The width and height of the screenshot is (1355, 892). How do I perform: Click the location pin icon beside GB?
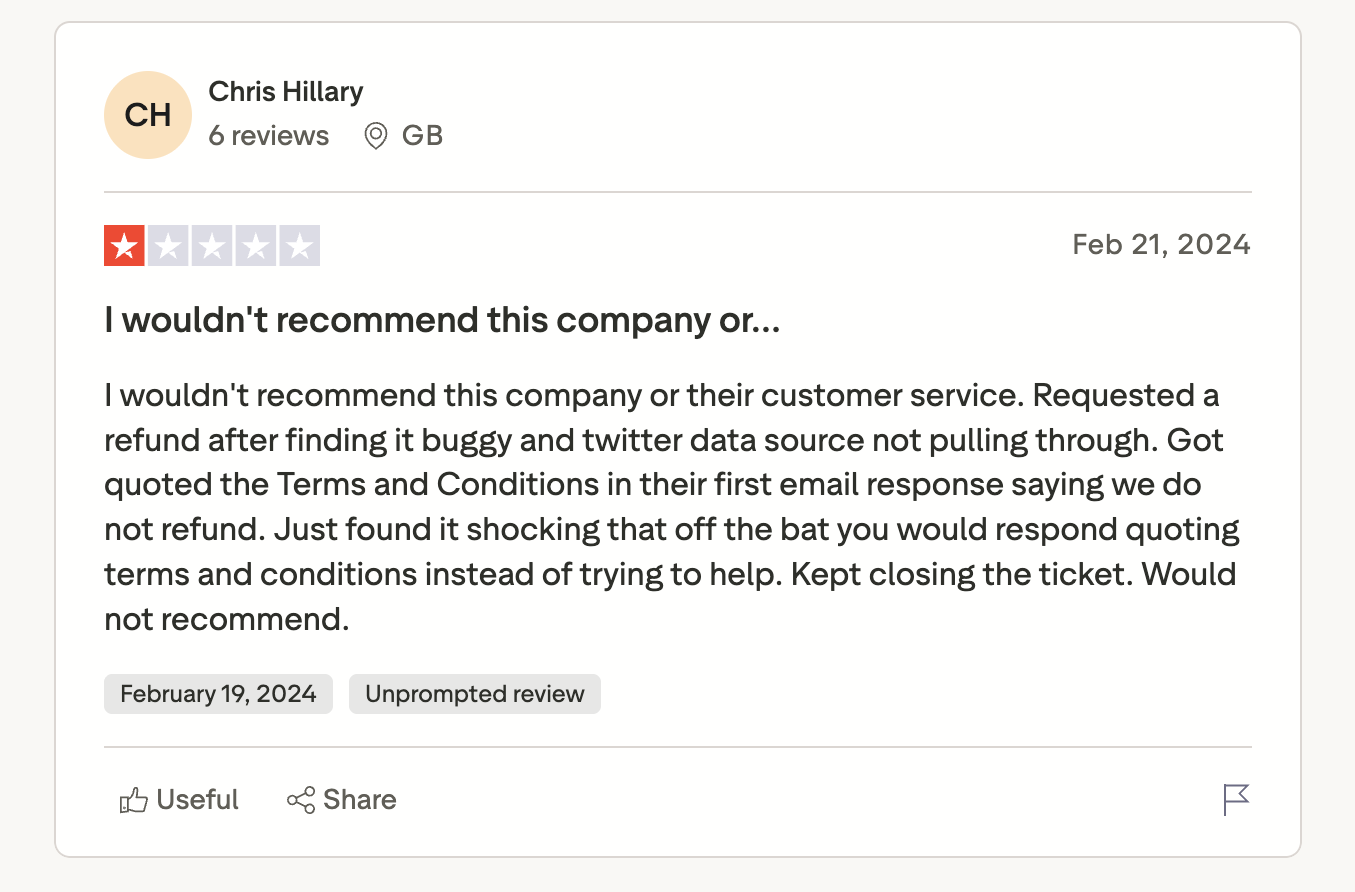pyautogui.click(x=375, y=136)
